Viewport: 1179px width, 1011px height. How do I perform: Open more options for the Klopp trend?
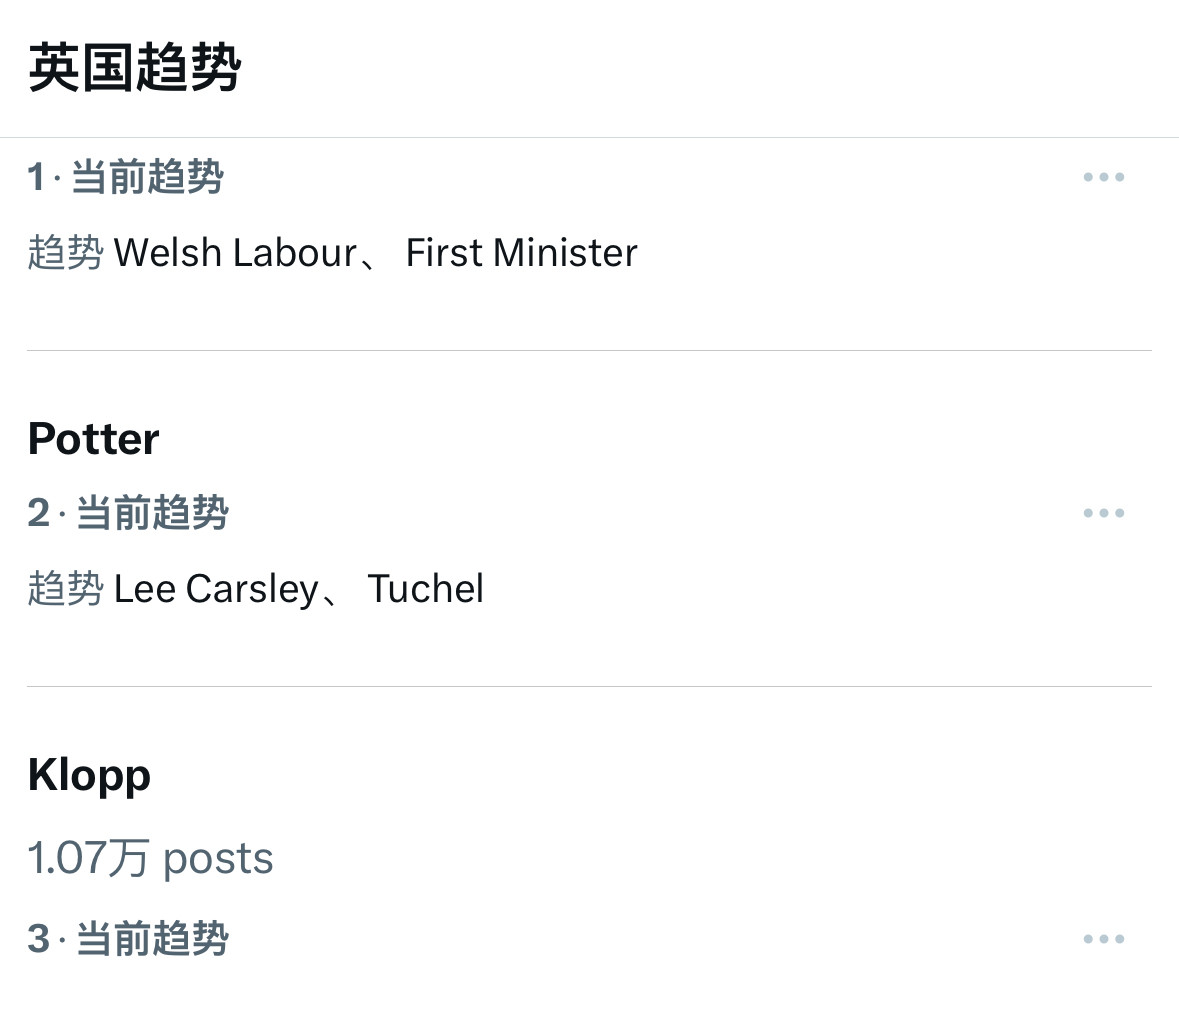point(1103,939)
